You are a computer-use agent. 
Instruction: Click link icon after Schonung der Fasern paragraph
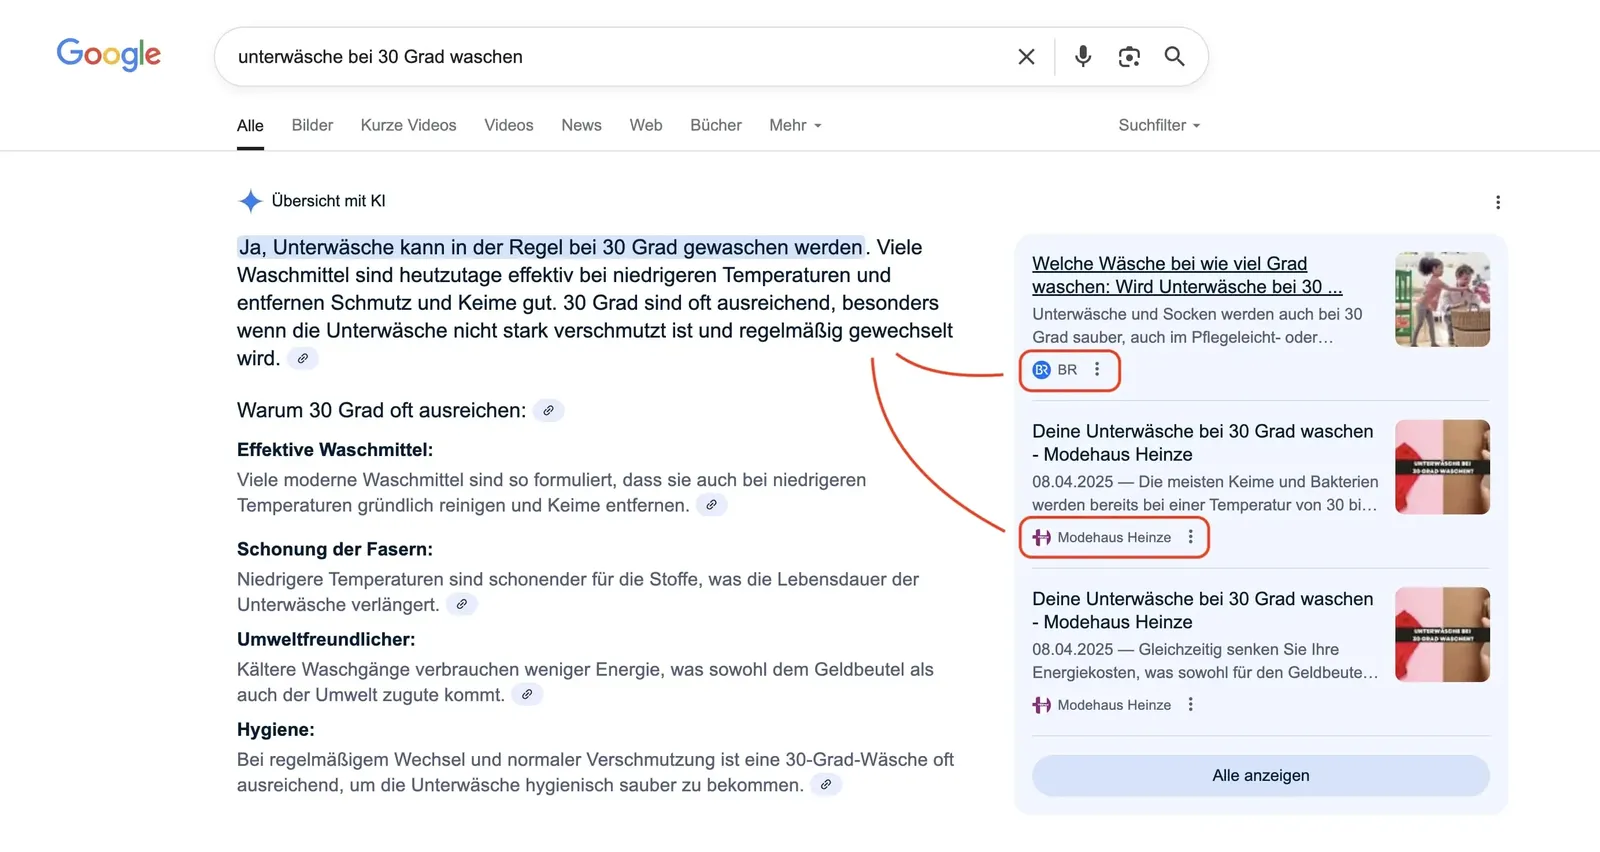462,604
